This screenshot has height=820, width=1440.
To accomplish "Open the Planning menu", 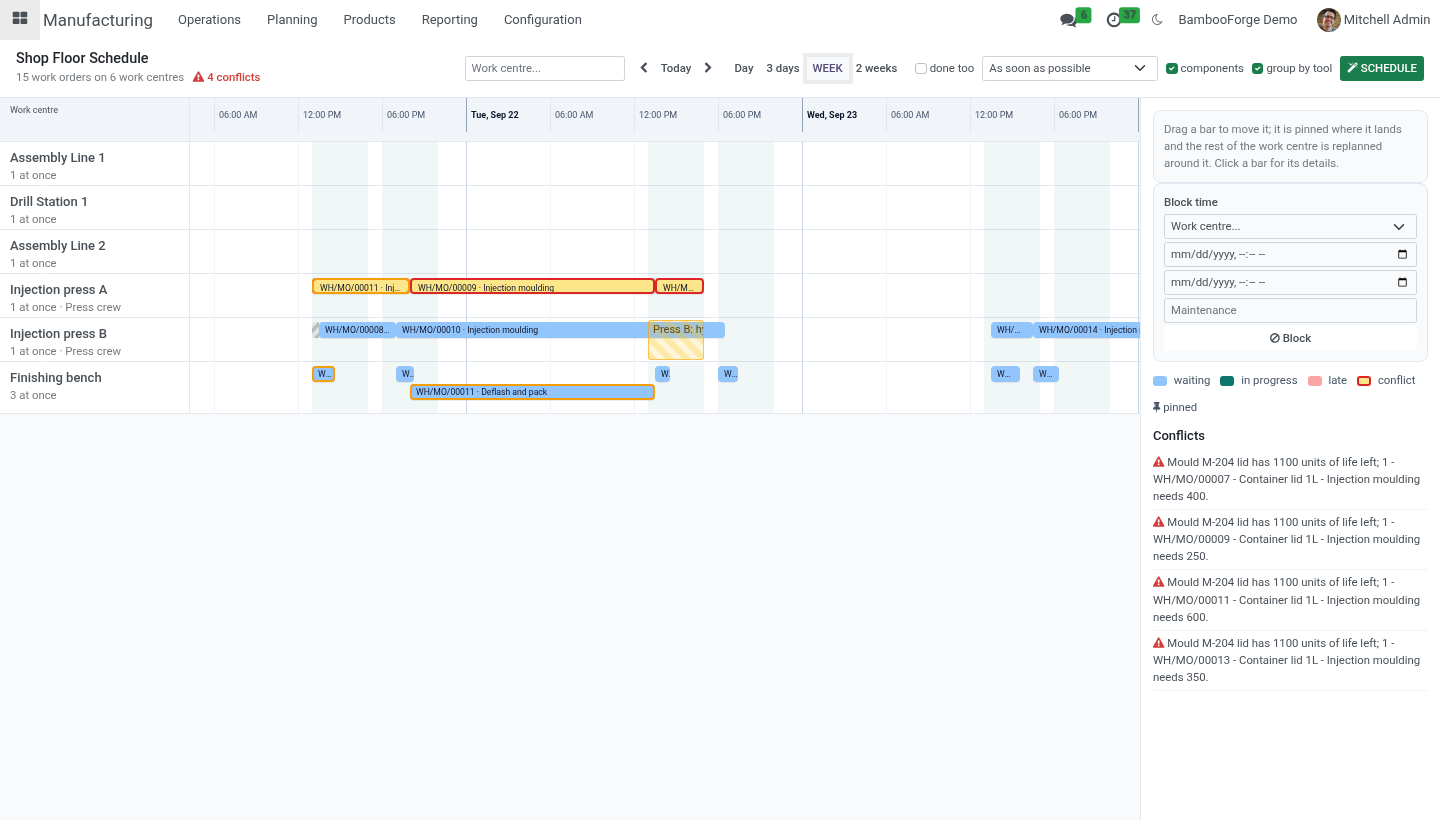I will 292,20.
